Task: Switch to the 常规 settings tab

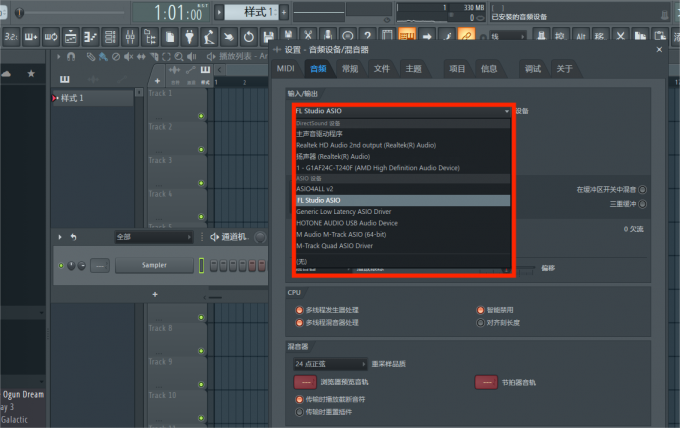Action: 350,69
